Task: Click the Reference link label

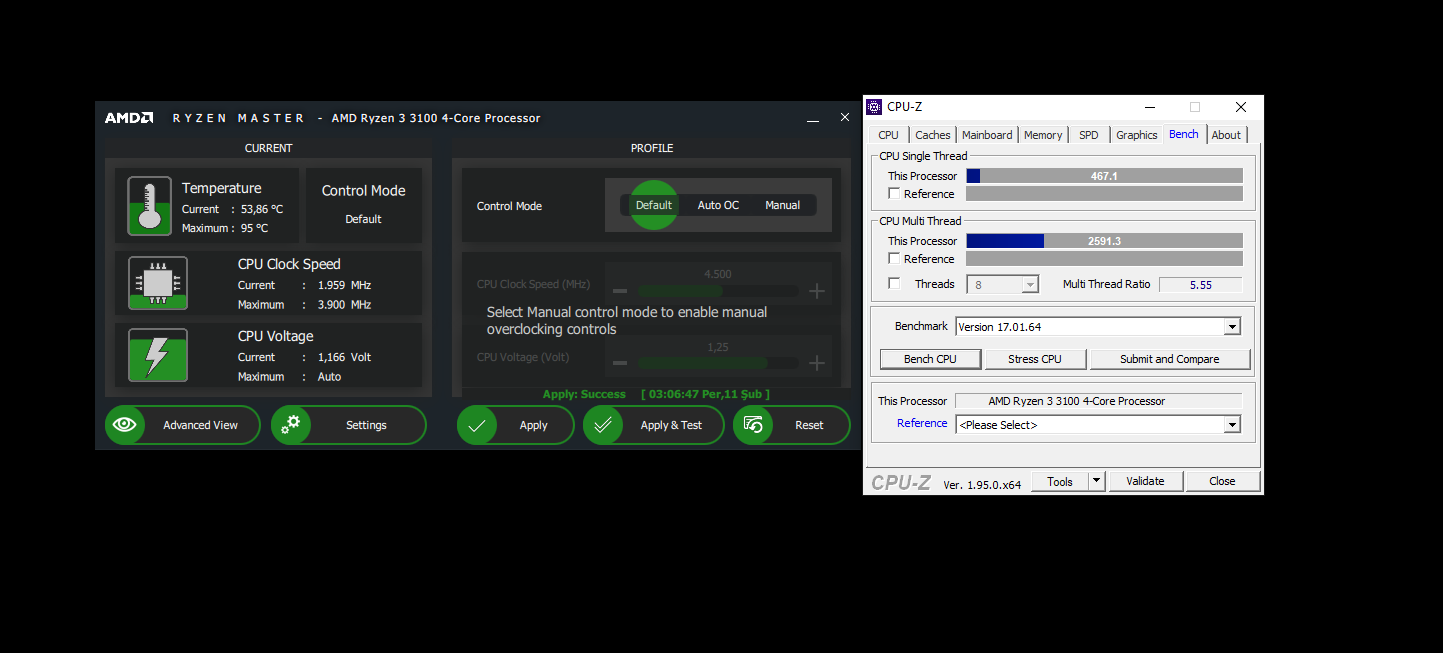Action: click(922, 423)
